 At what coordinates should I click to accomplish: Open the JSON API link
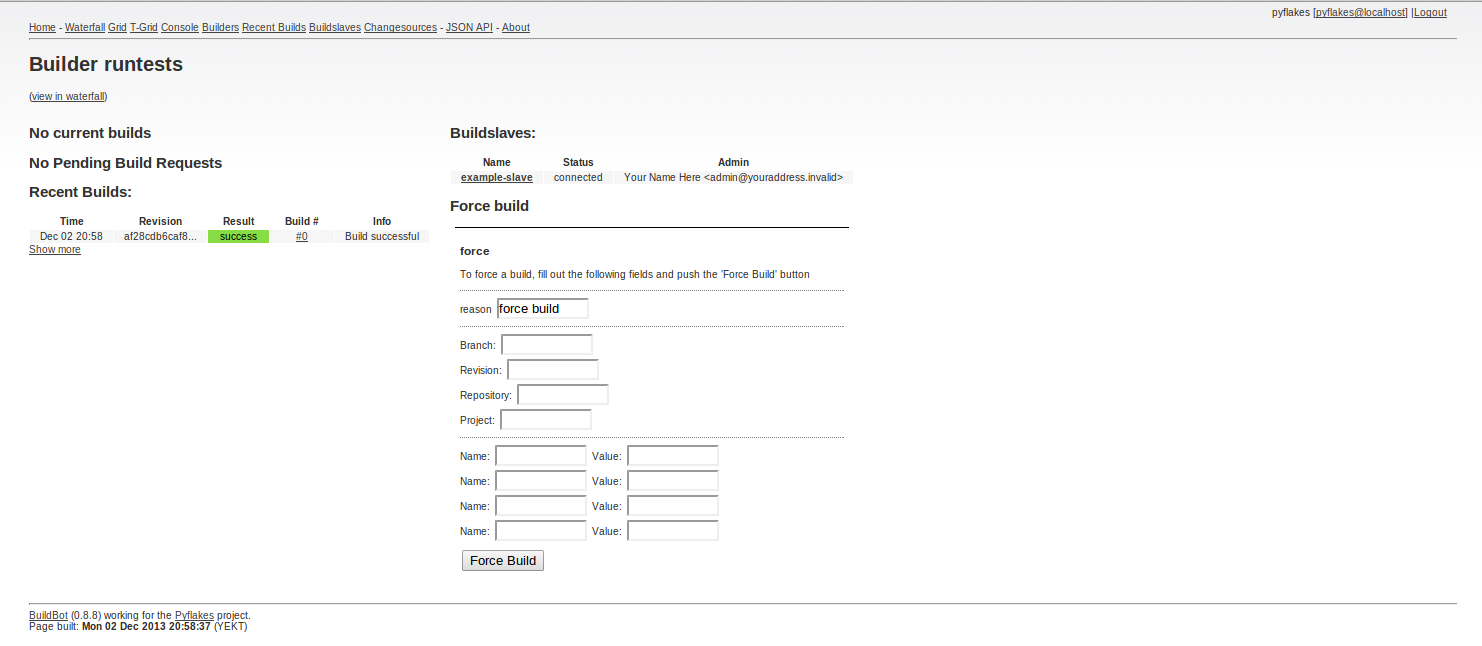(469, 28)
